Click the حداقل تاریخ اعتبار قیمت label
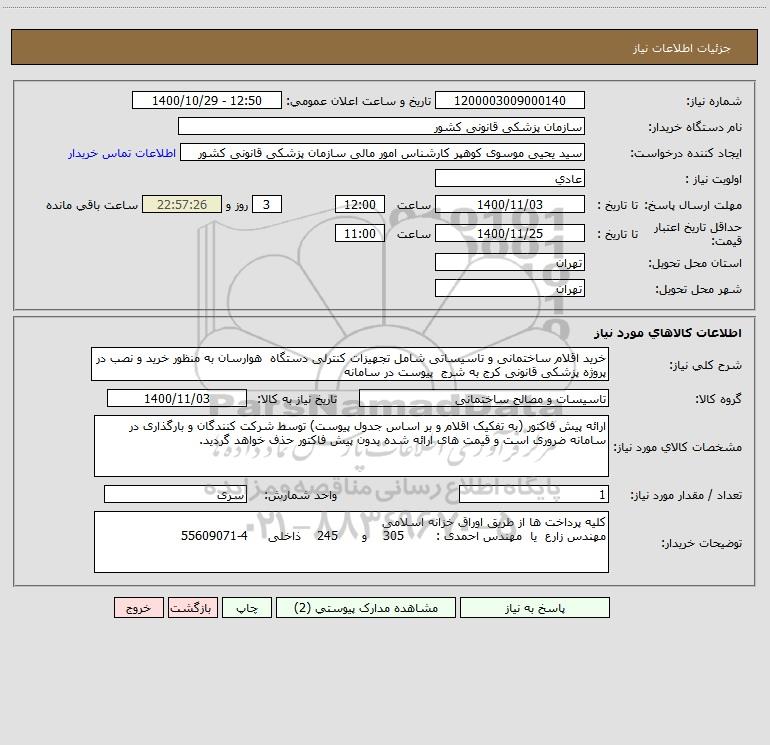Viewport: 770px width, 745px height. pos(698,234)
